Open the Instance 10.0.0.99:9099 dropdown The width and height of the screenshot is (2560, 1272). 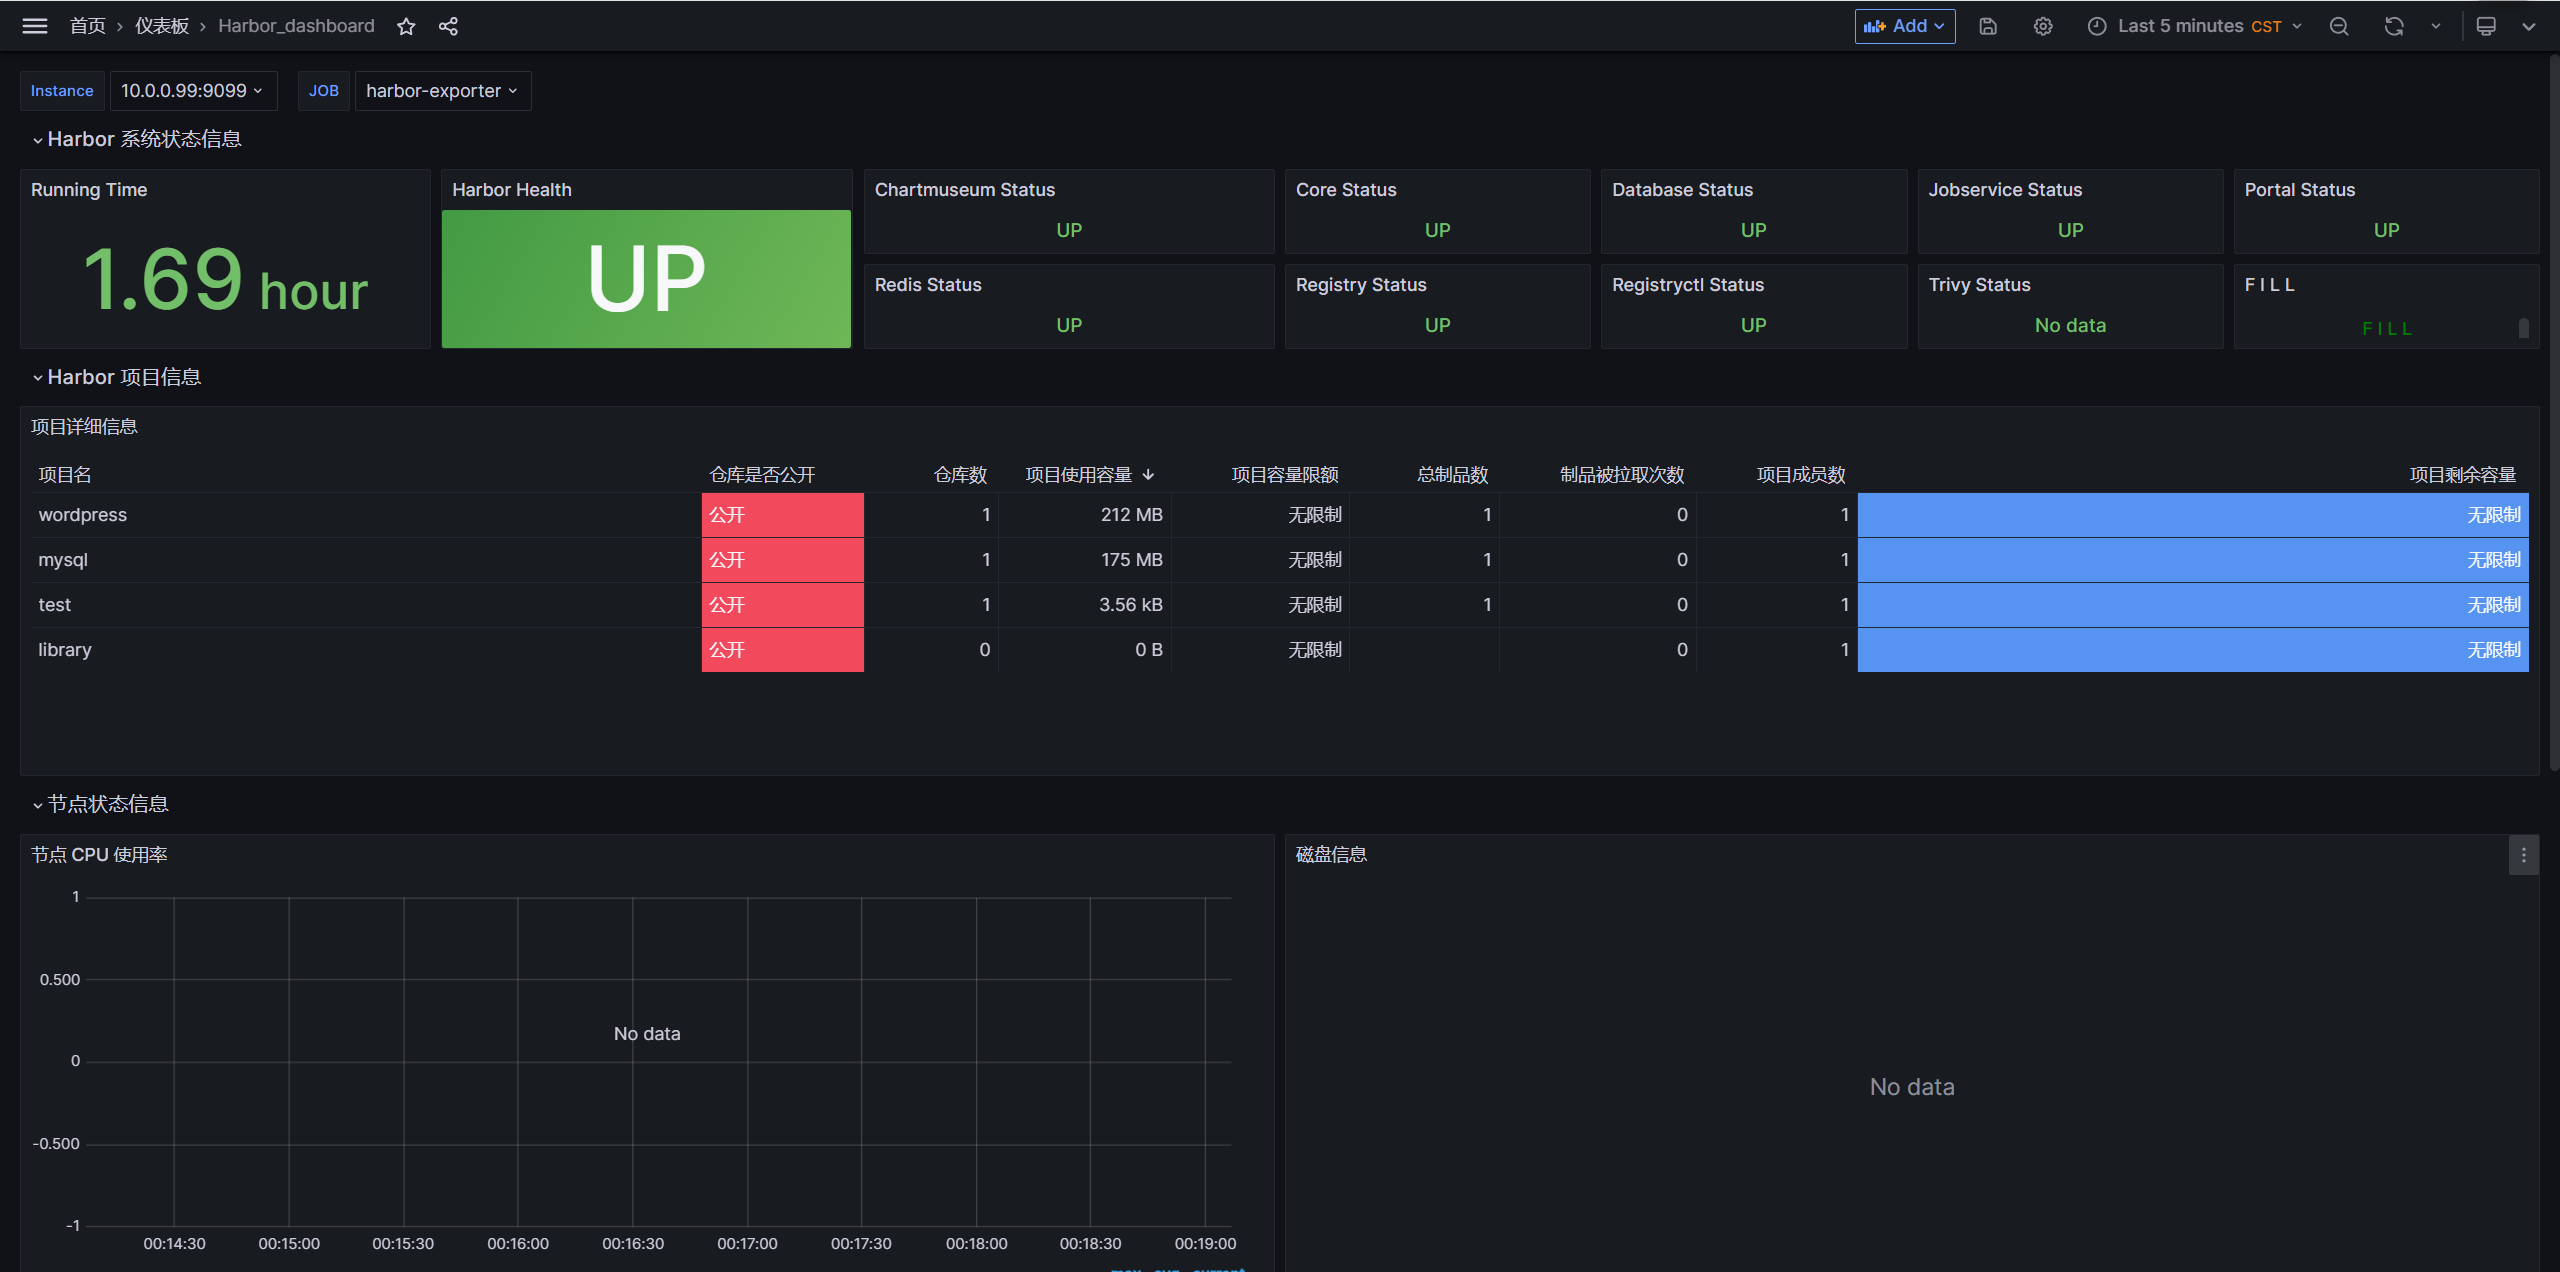(x=192, y=91)
